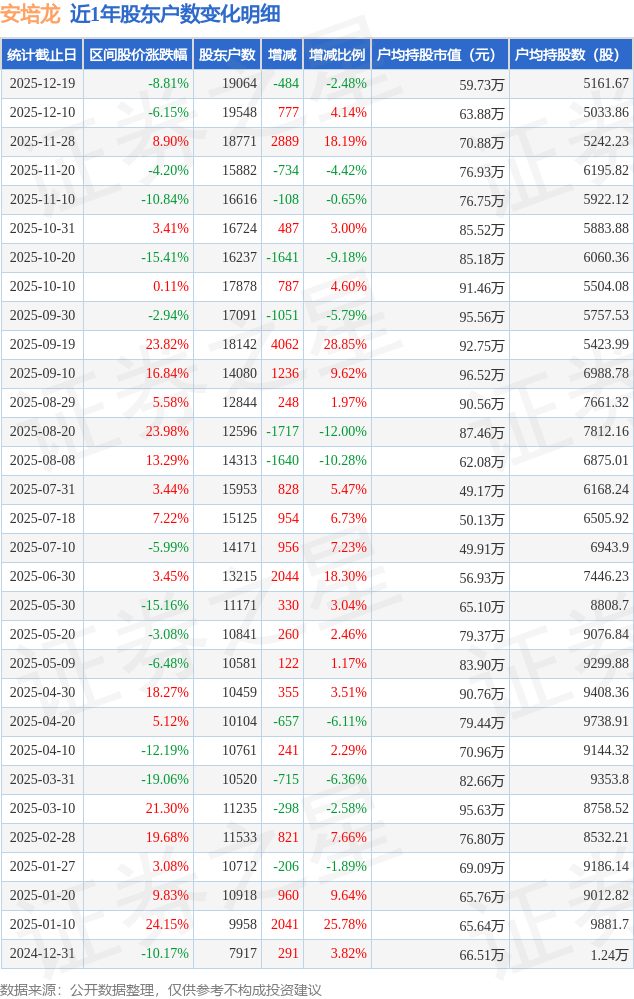The image size is (634, 999).
Task: Select the 增减比例 column header
Action: click(337, 55)
